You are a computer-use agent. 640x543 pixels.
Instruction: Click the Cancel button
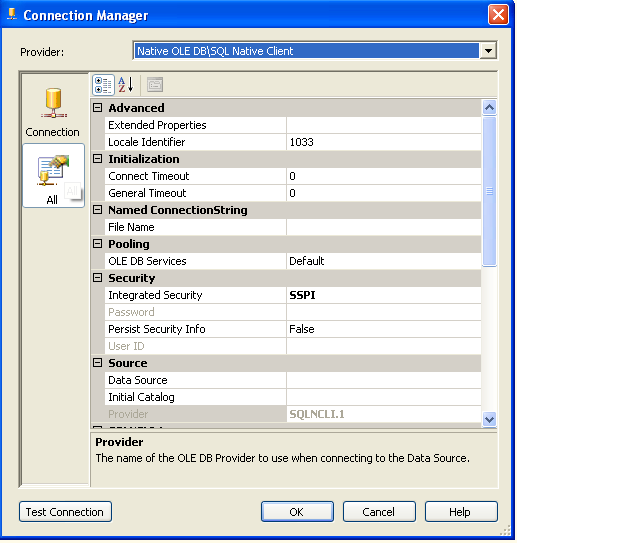[379, 512]
